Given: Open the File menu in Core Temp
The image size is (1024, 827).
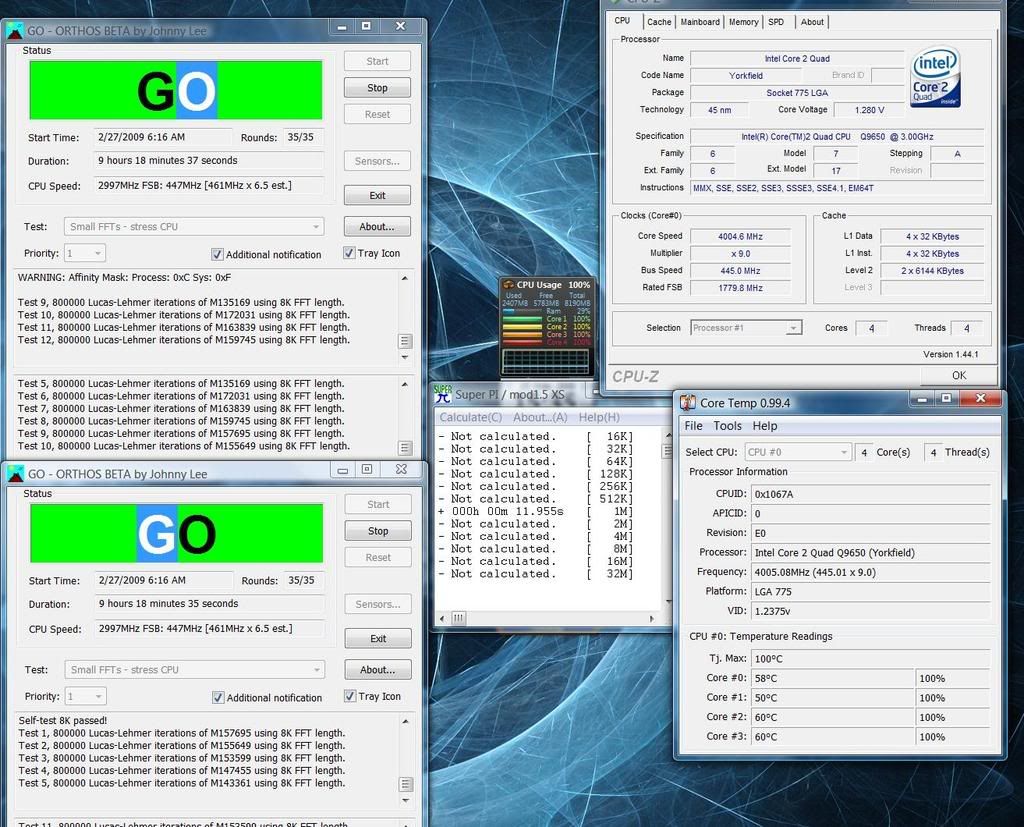Looking at the screenshot, I should click(x=694, y=426).
